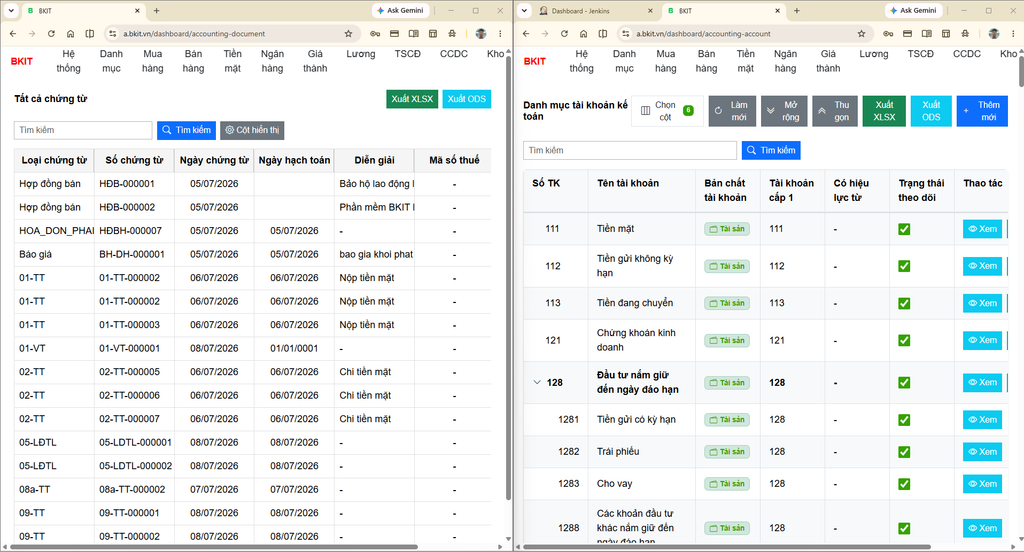Screen dimensions: 1024x552
Task: Expand all accounts with Mở rộng
Action: click(784, 111)
